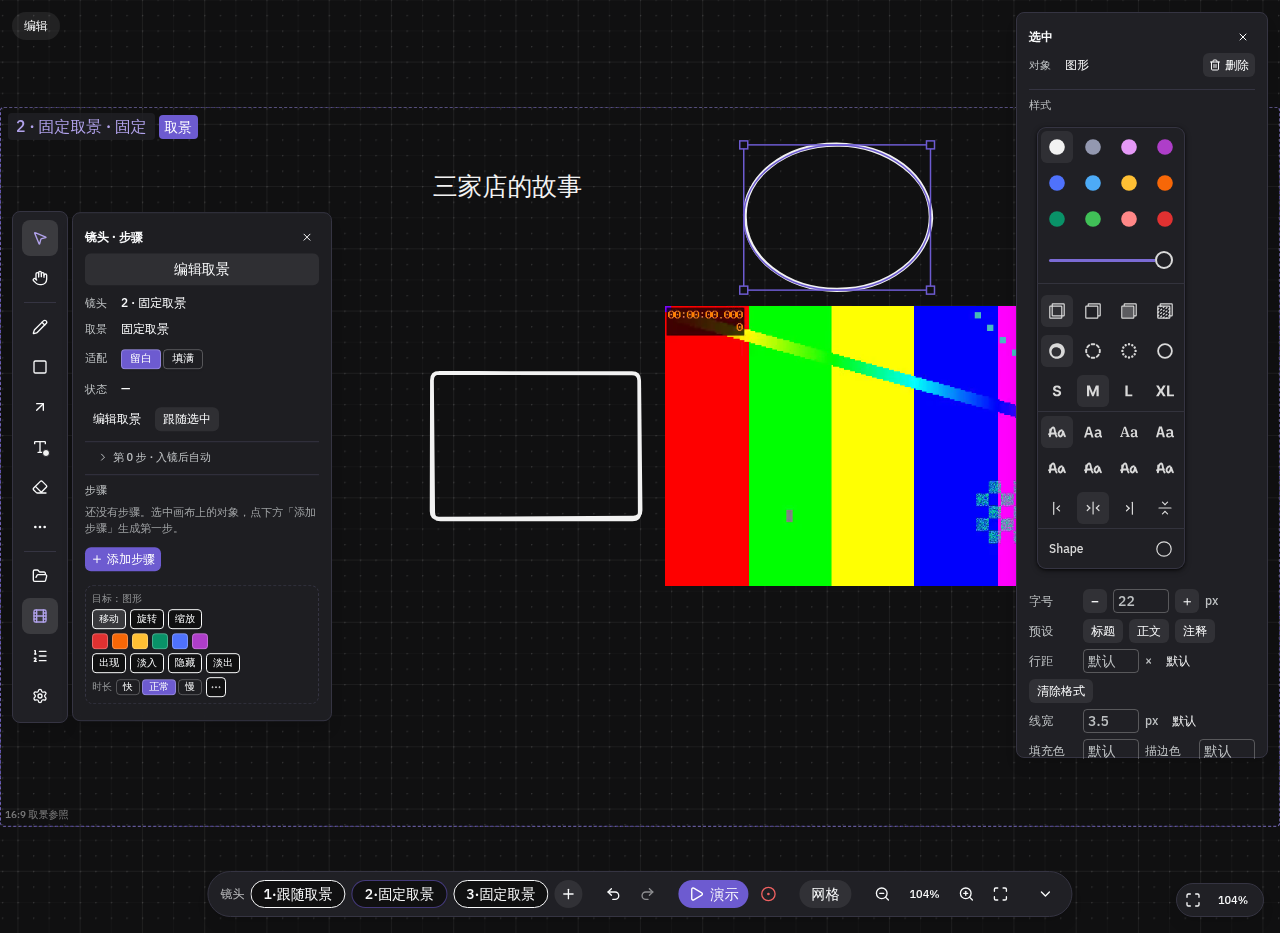
Task: Pick the rectangle shape tool
Action: [40, 367]
